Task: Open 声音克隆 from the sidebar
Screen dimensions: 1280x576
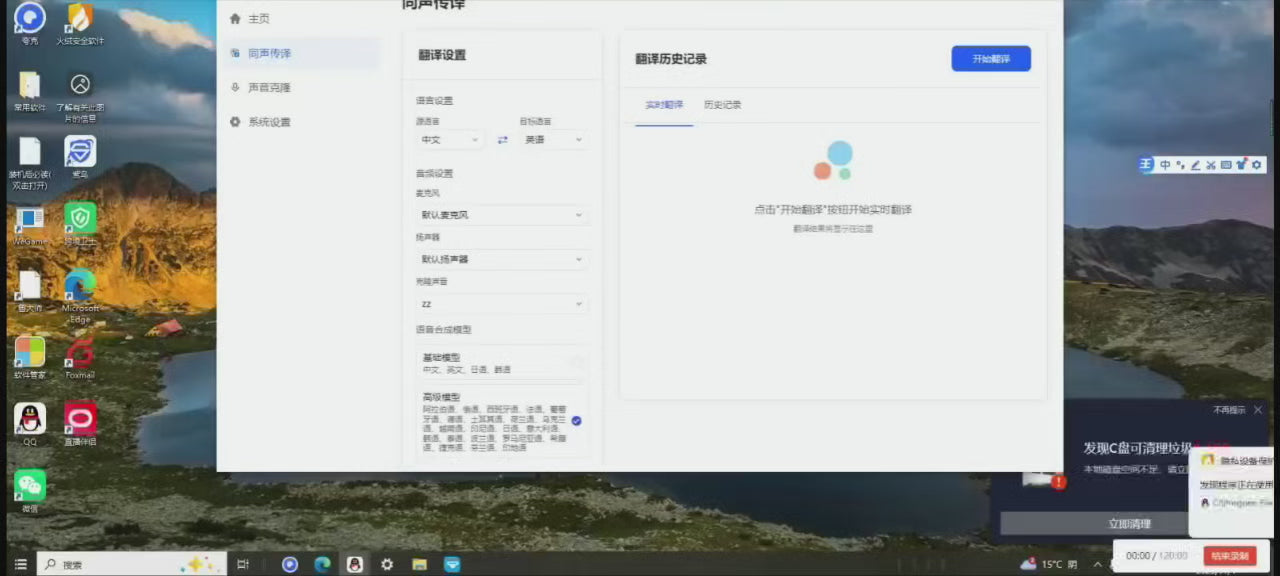Action: point(268,88)
